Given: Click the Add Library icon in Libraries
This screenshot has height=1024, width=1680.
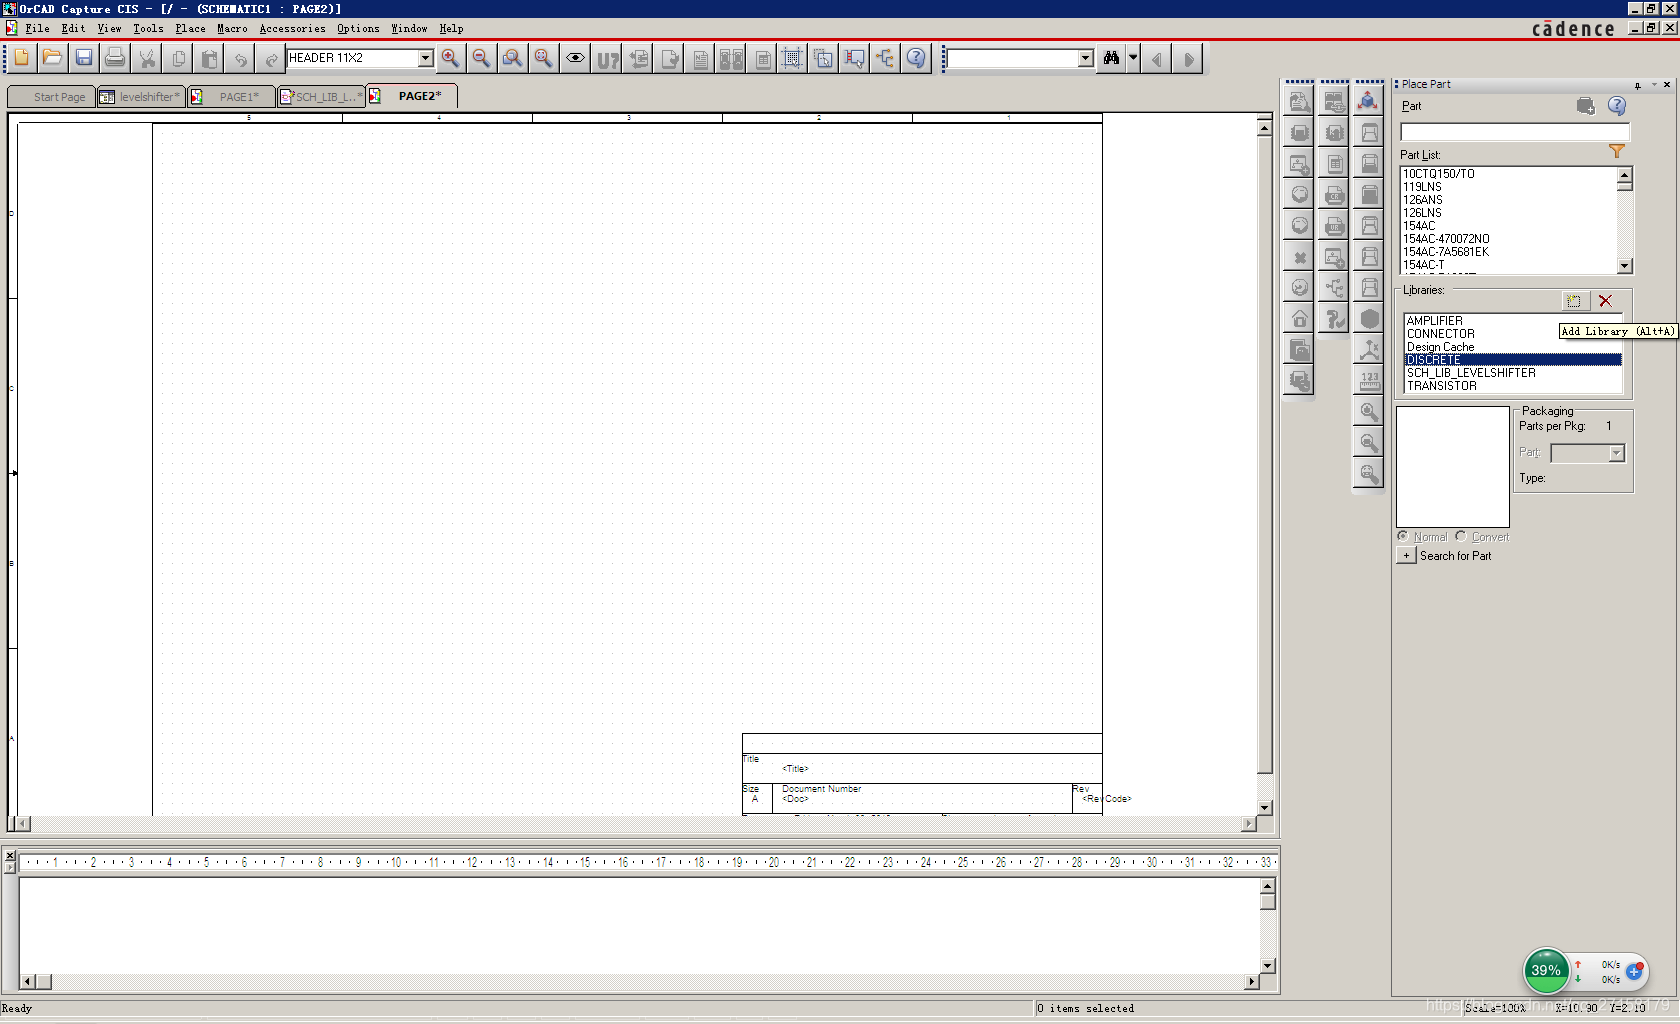Looking at the screenshot, I should (x=1574, y=301).
